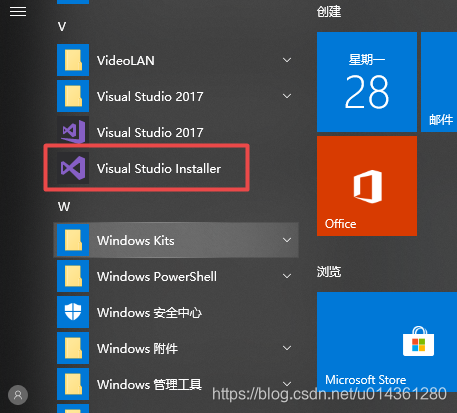The height and width of the screenshot is (413, 457).
Task: Click the Windows Kits label text
Action: coord(136,241)
